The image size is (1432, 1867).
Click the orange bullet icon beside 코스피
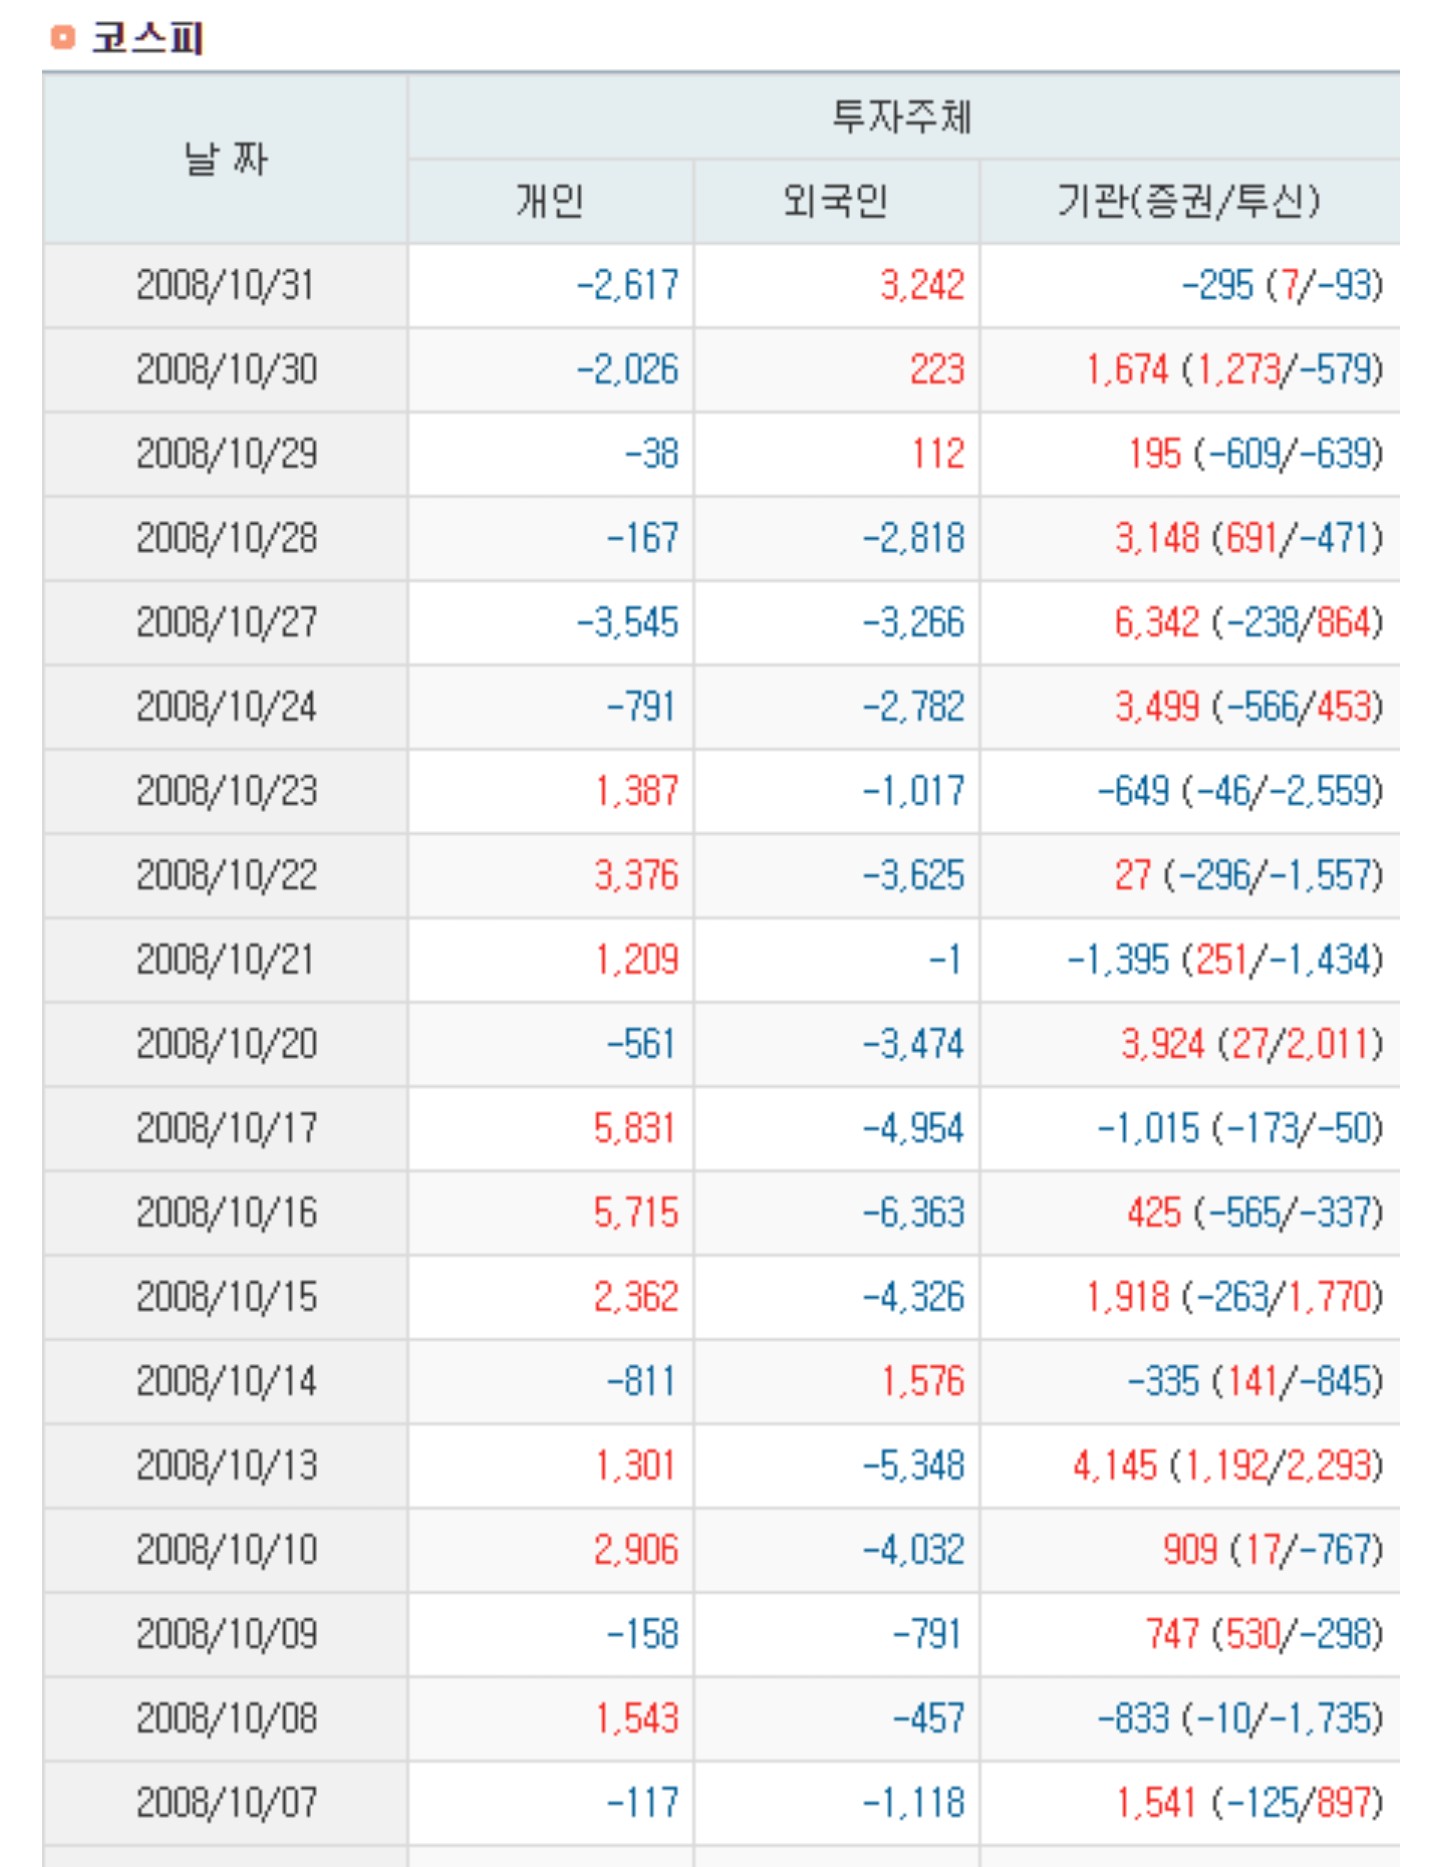(62, 38)
